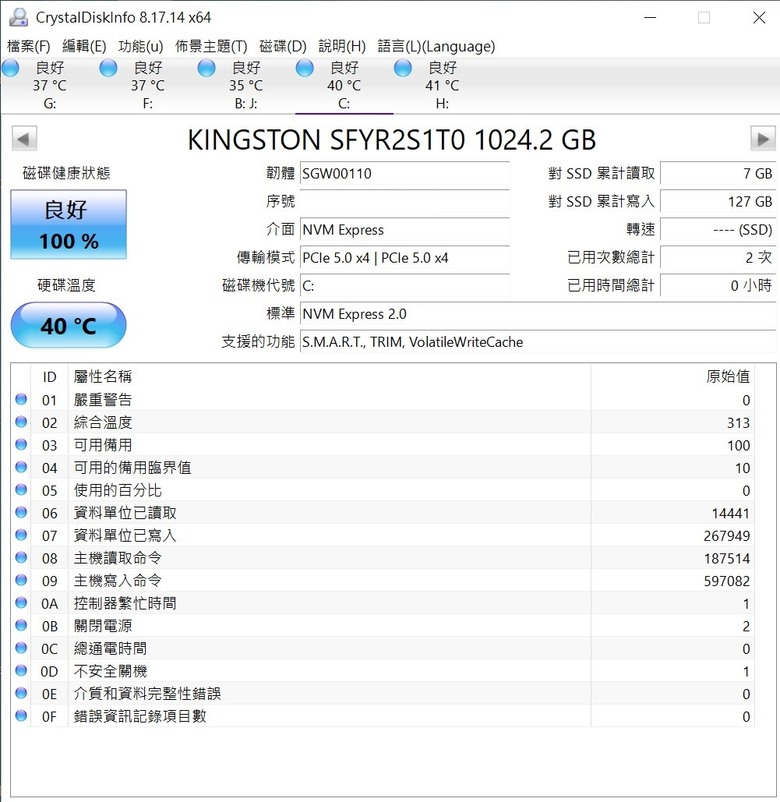Click the transfer mode field PCIe 5.0 x4
The image size is (780, 802).
pos(405,258)
